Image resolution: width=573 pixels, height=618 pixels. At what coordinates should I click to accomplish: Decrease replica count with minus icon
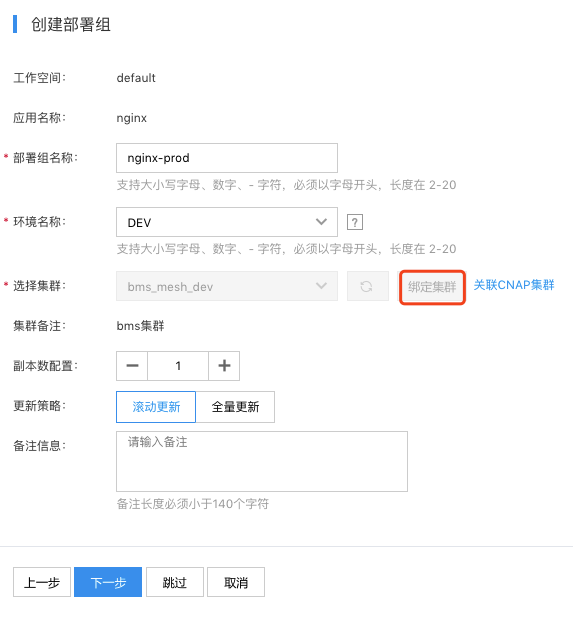point(132,366)
